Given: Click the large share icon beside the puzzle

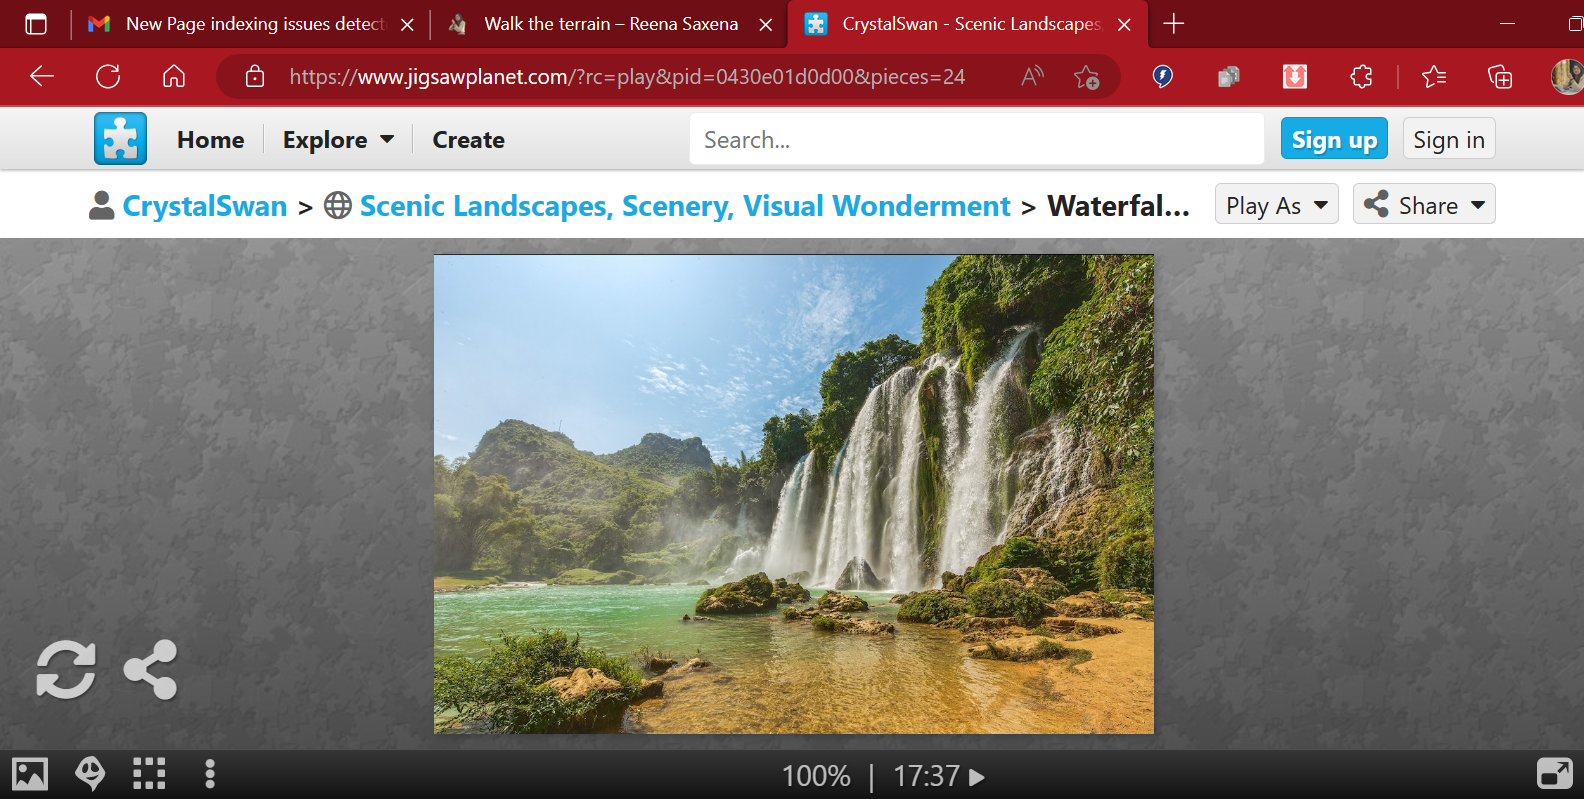Looking at the screenshot, I should (151, 669).
